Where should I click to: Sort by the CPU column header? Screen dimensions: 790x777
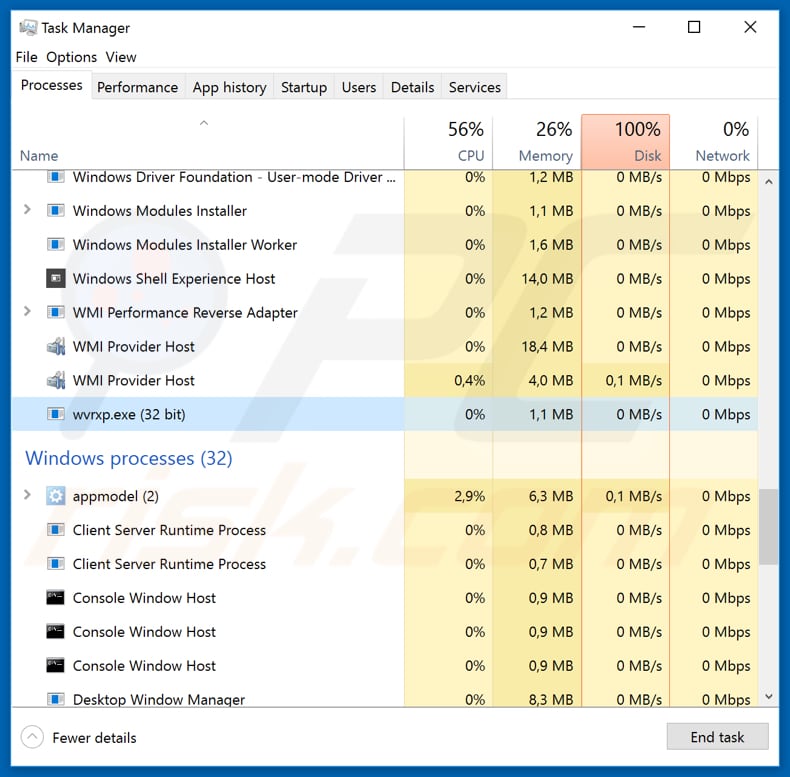click(x=448, y=142)
